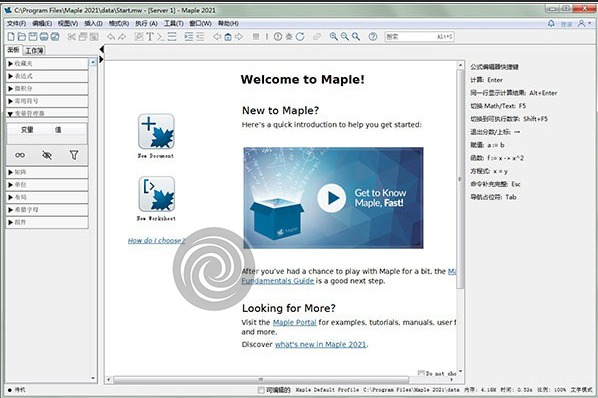This screenshot has height=398, width=598.
Task: Open the 帮助(H) menu
Action: (228, 24)
